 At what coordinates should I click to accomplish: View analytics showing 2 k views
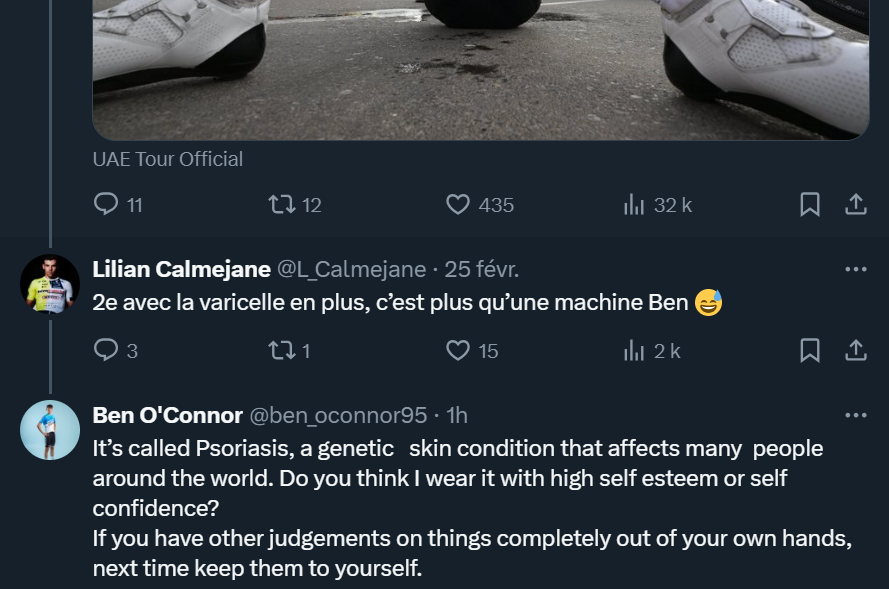pyautogui.click(x=634, y=350)
